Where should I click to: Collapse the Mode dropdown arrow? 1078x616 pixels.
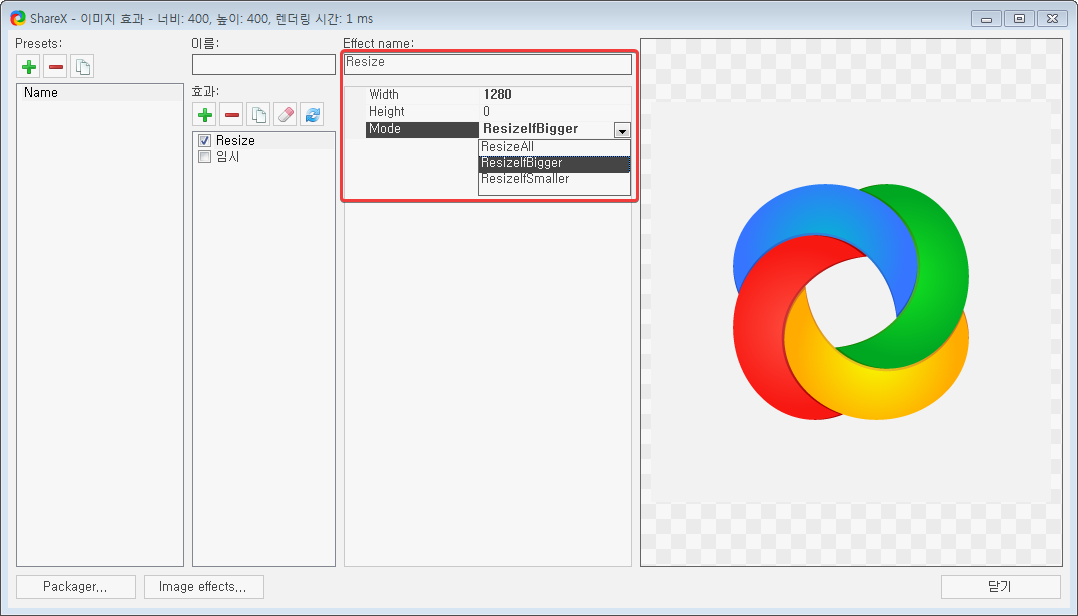pos(622,130)
